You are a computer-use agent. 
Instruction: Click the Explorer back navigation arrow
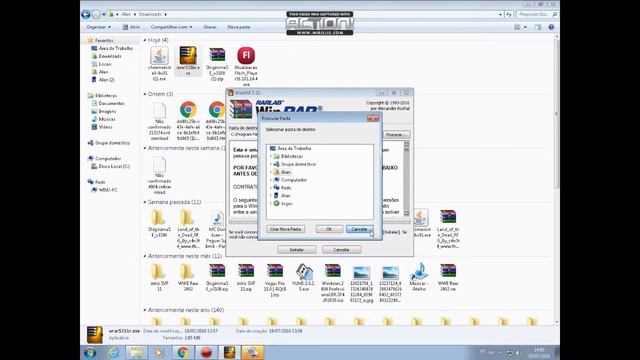coord(86,15)
